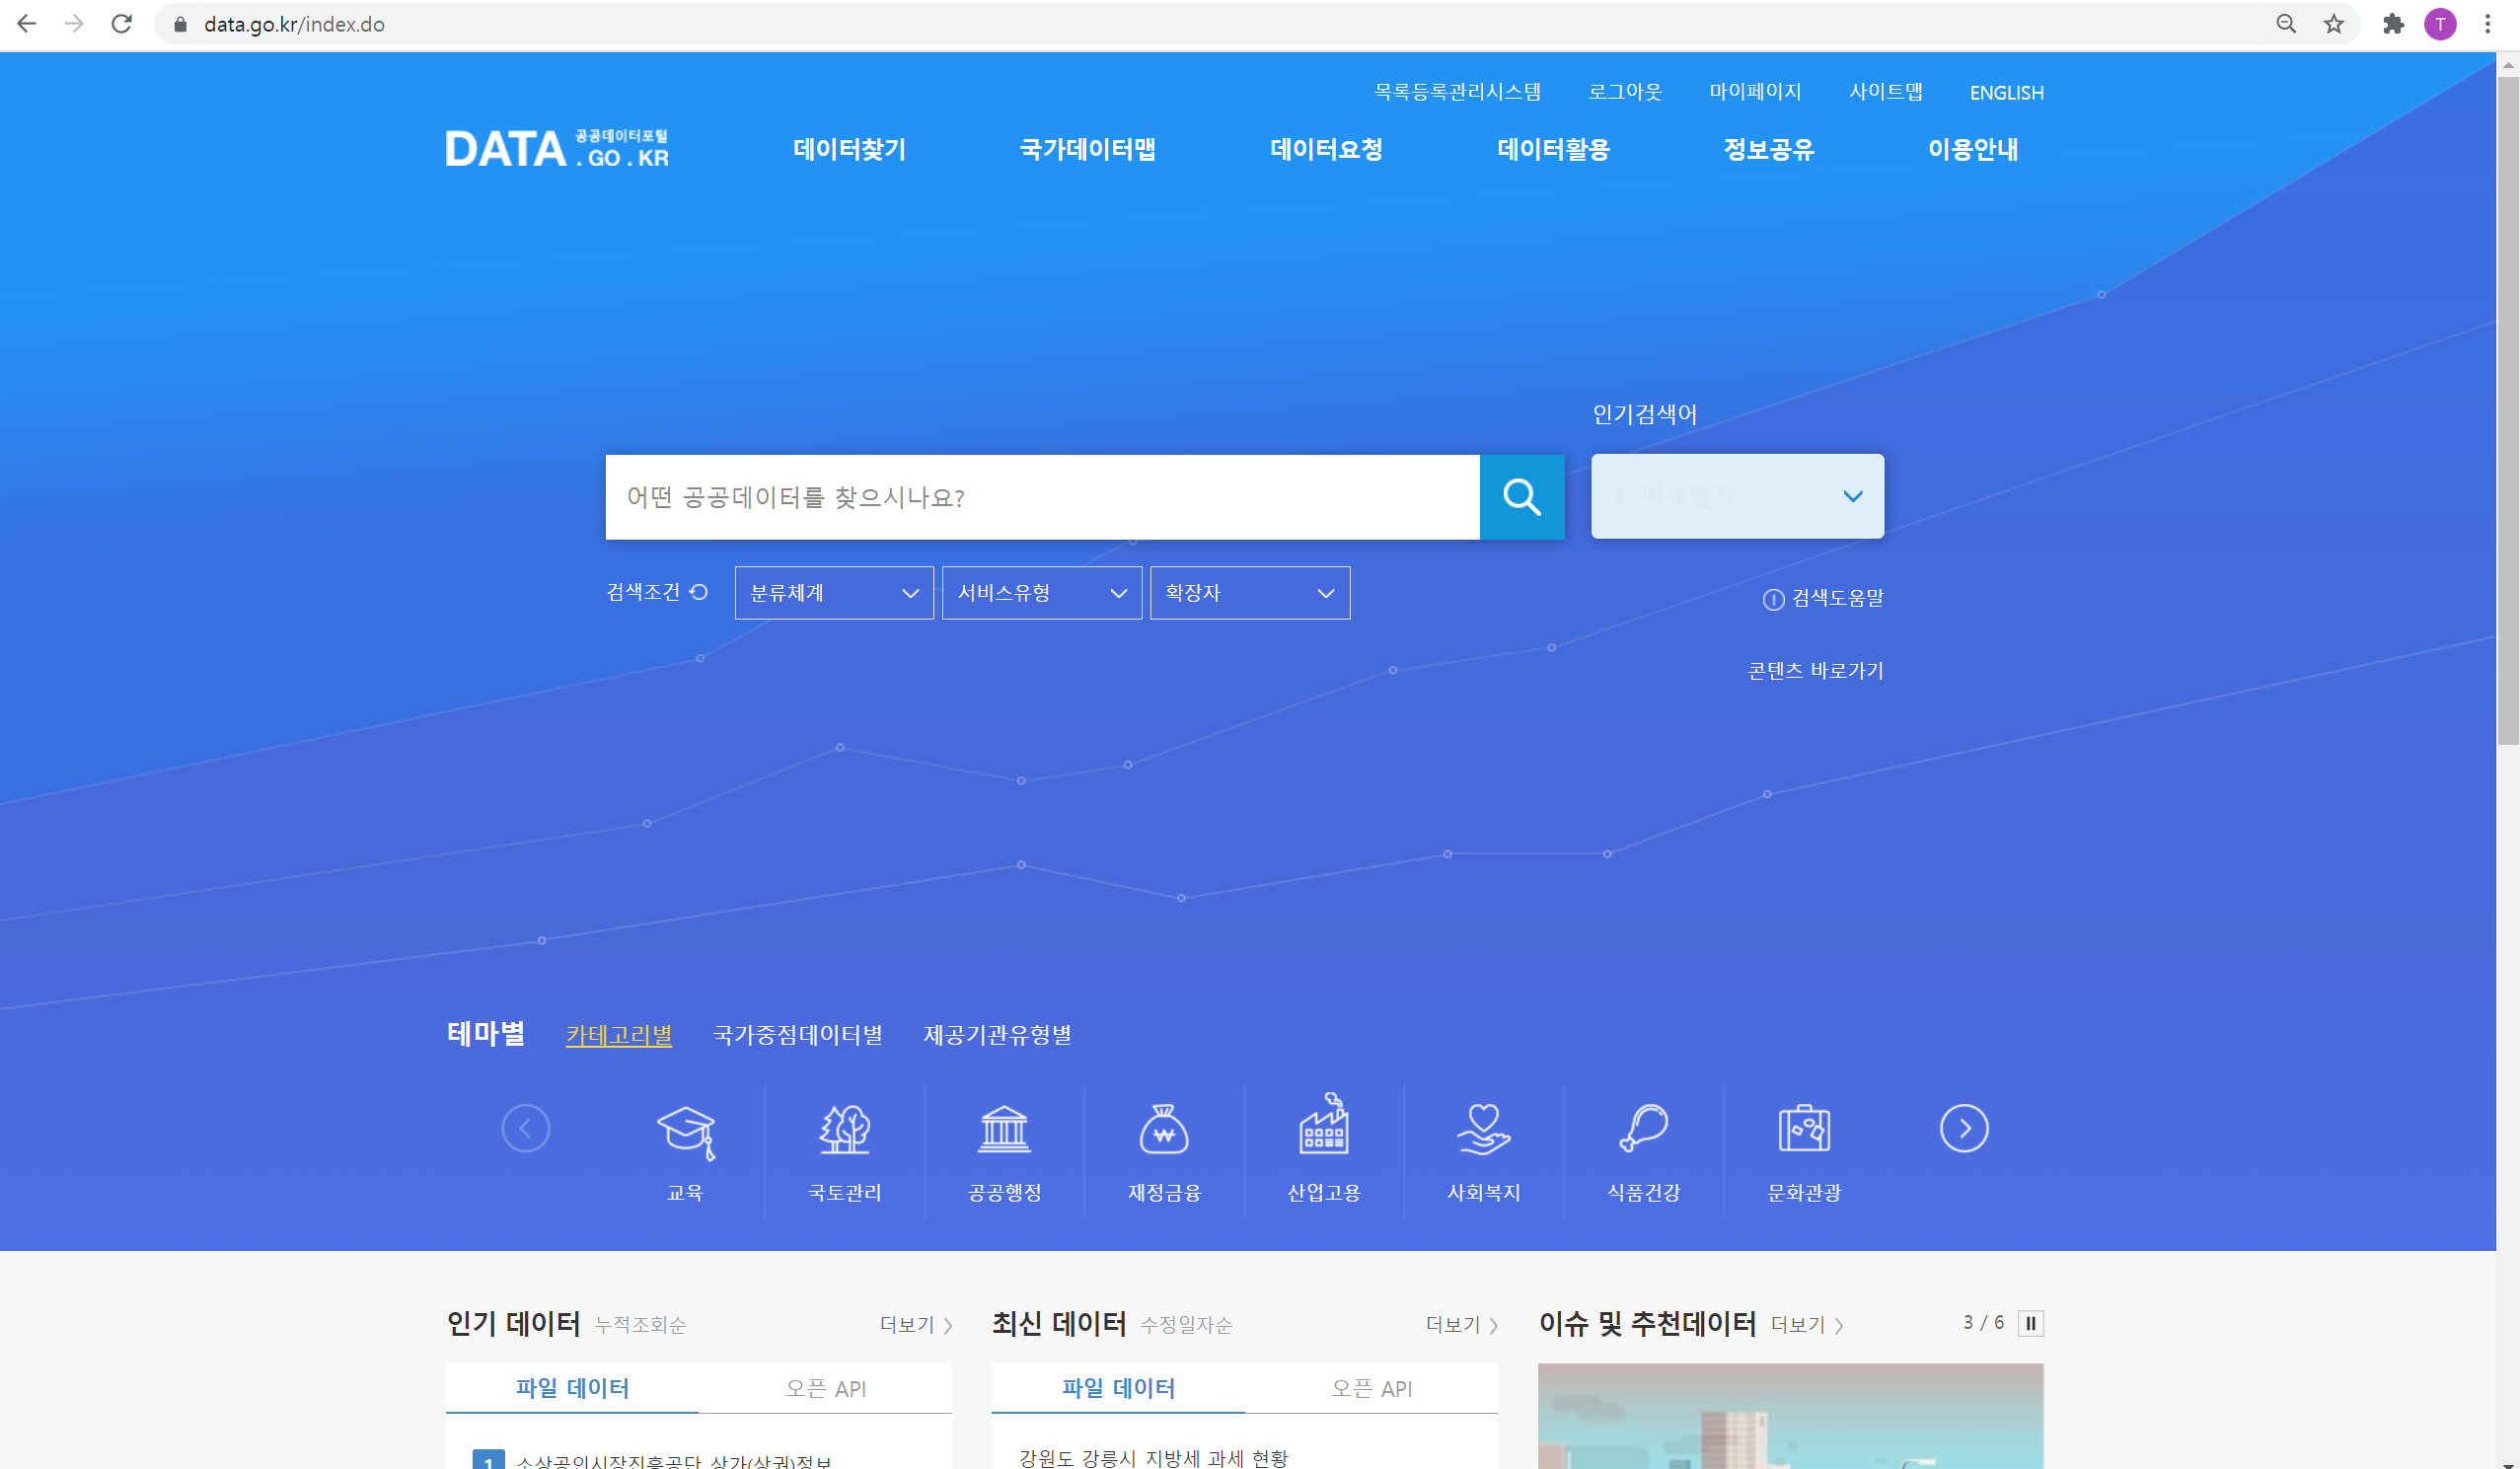
Task: Open the 사회복지 heart-hand icon
Action: 1483,1130
